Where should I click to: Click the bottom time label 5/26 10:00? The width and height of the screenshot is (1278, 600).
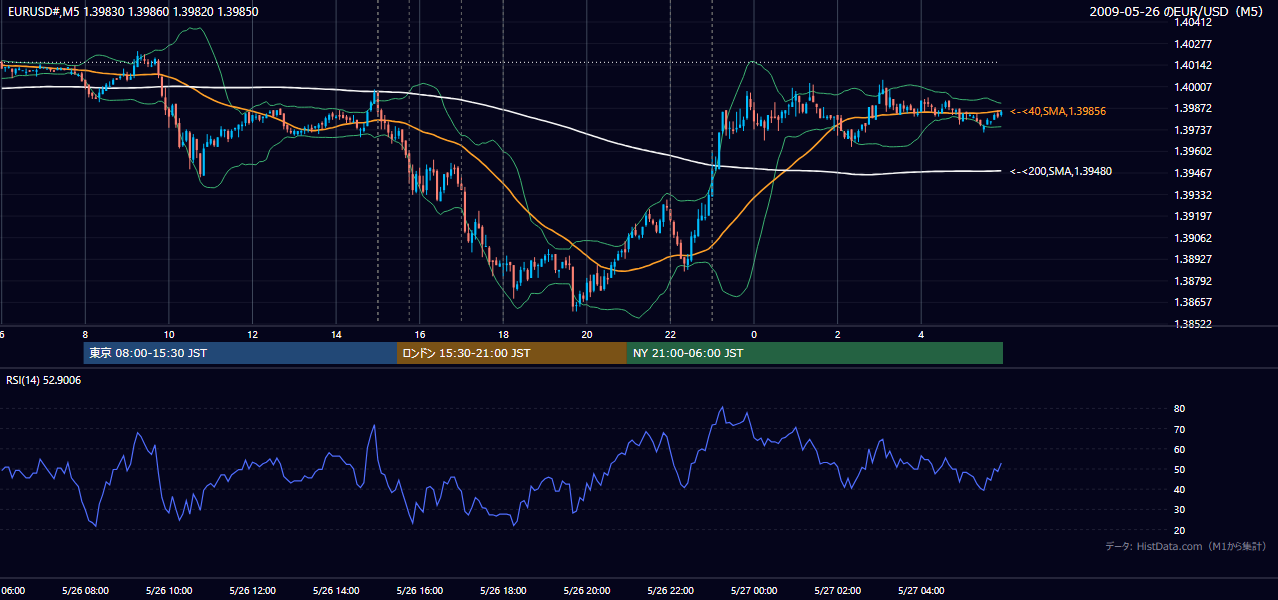coord(168,591)
